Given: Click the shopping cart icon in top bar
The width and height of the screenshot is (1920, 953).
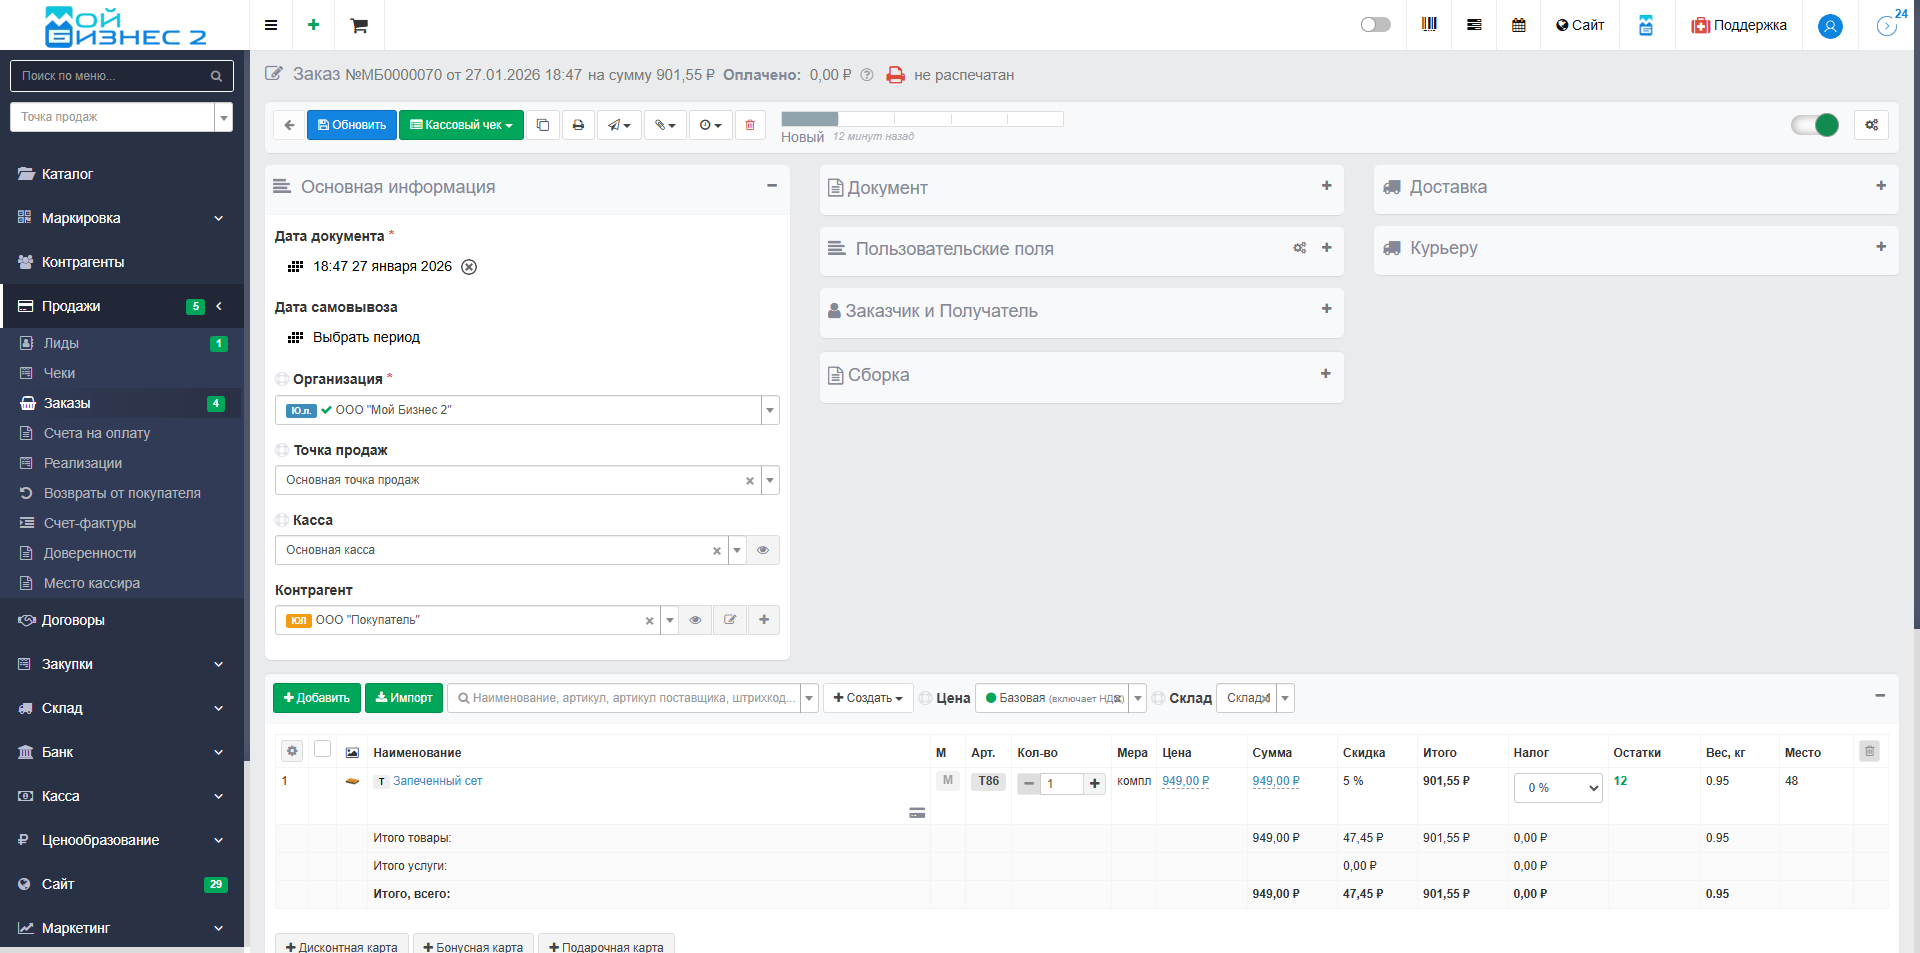Looking at the screenshot, I should pos(359,25).
